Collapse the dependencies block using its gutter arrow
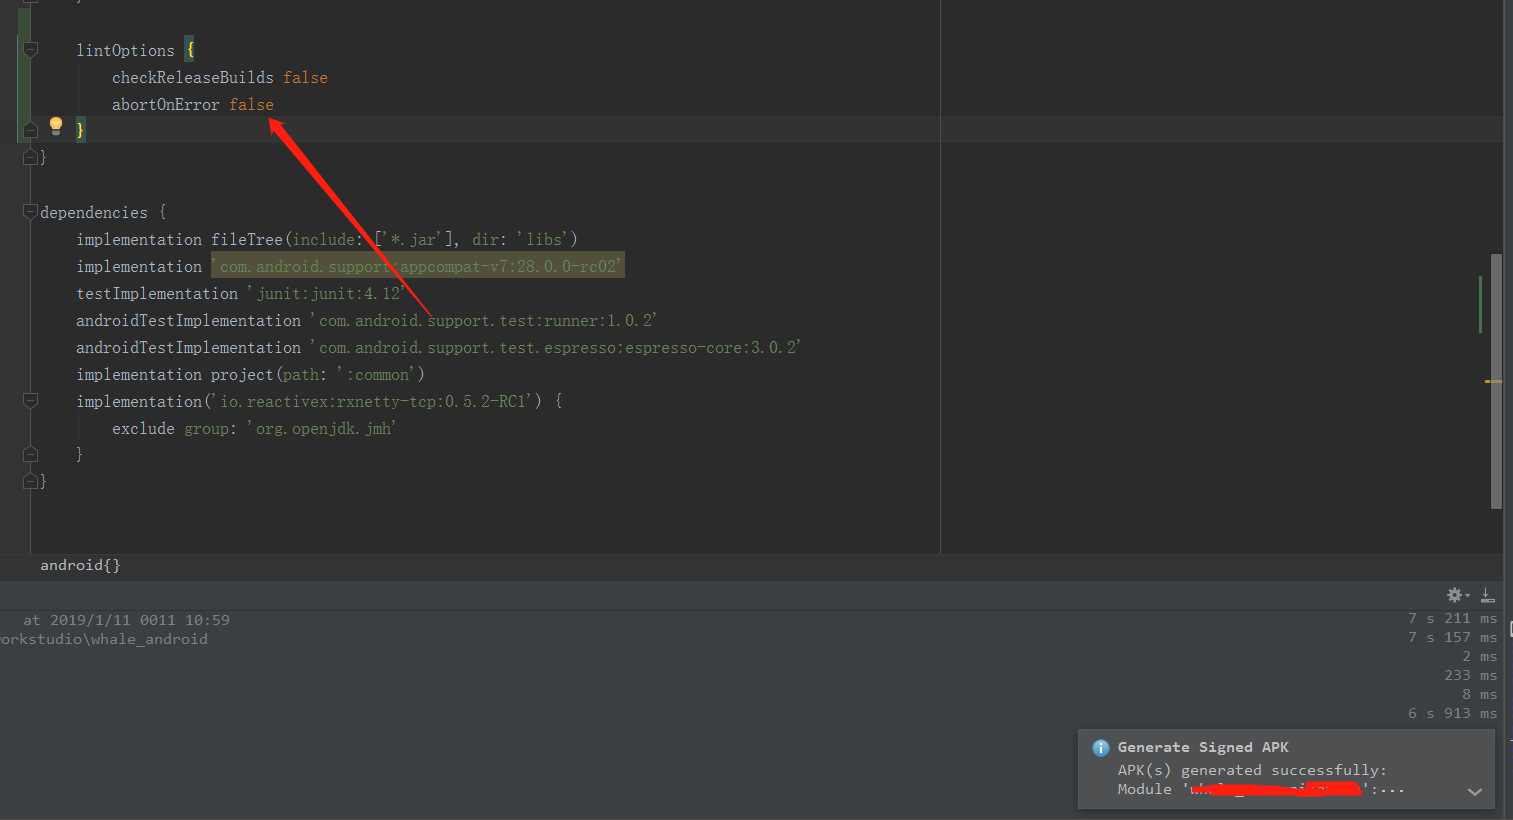This screenshot has height=820, width=1513. coord(29,211)
